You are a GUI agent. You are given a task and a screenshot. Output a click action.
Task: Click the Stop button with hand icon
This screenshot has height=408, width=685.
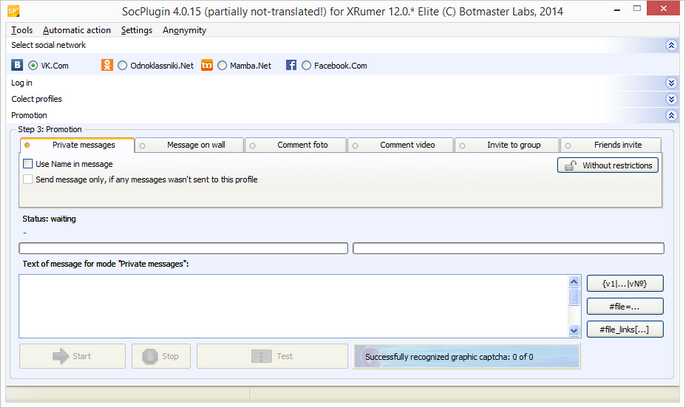click(161, 356)
